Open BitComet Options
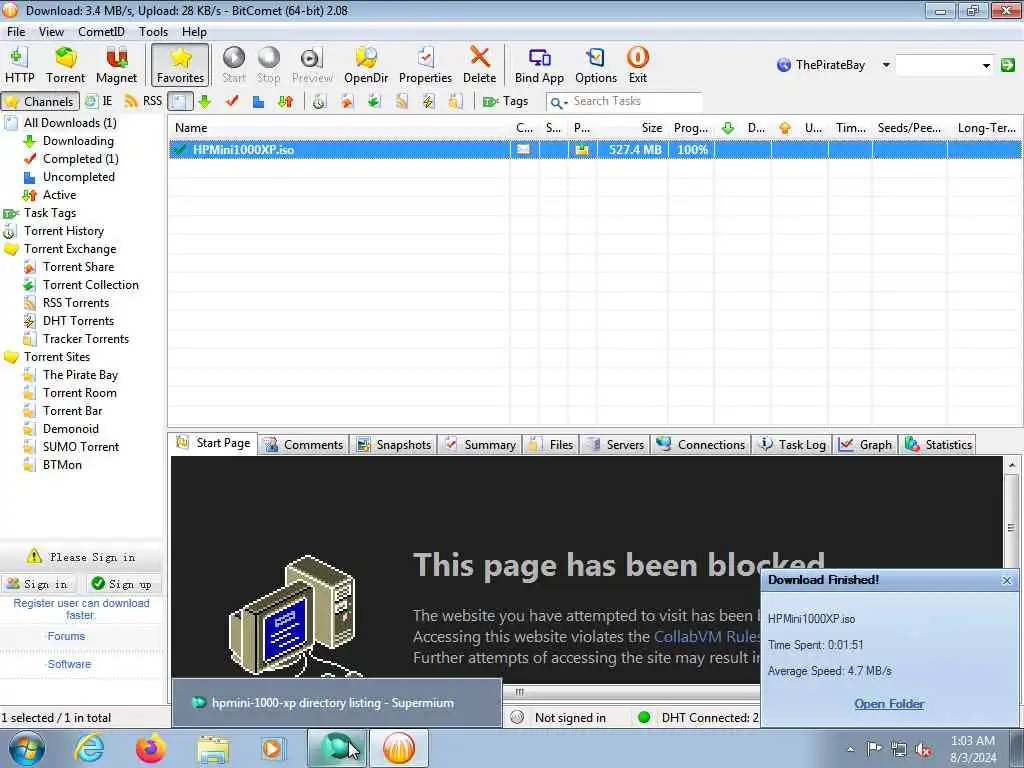The height and width of the screenshot is (768, 1024). tap(596, 65)
